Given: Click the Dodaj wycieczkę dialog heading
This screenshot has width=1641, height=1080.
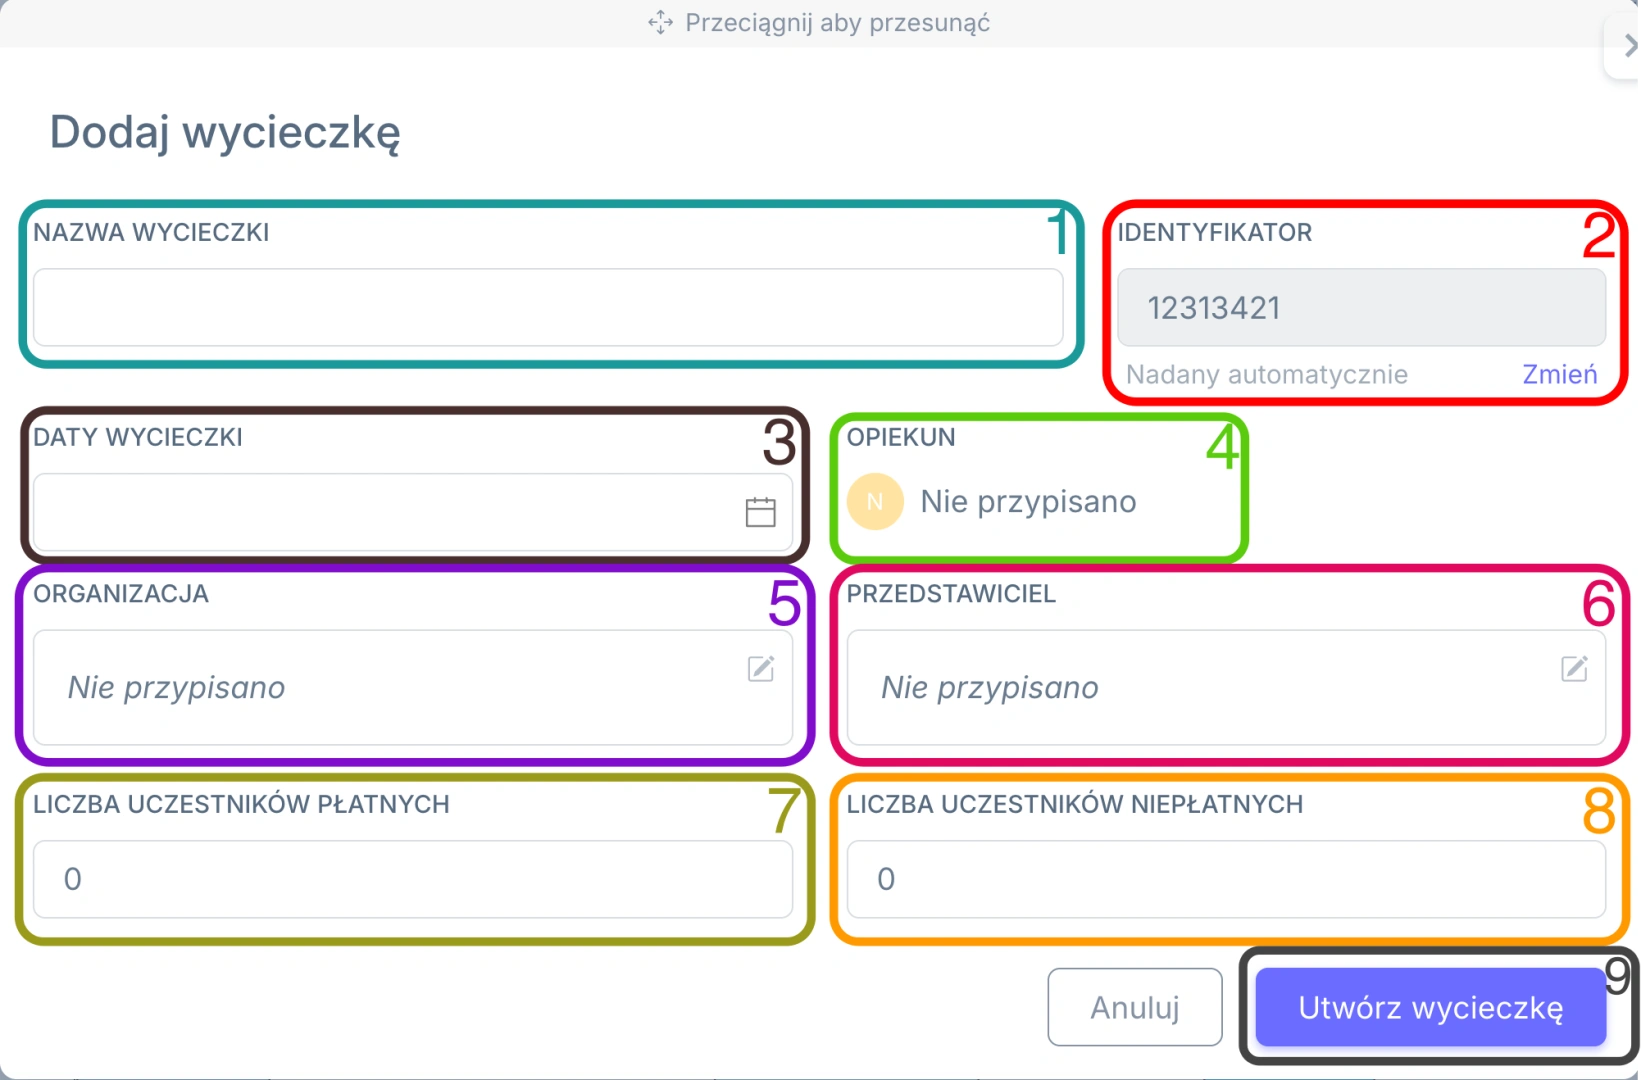Looking at the screenshot, I should coord(225,133).
